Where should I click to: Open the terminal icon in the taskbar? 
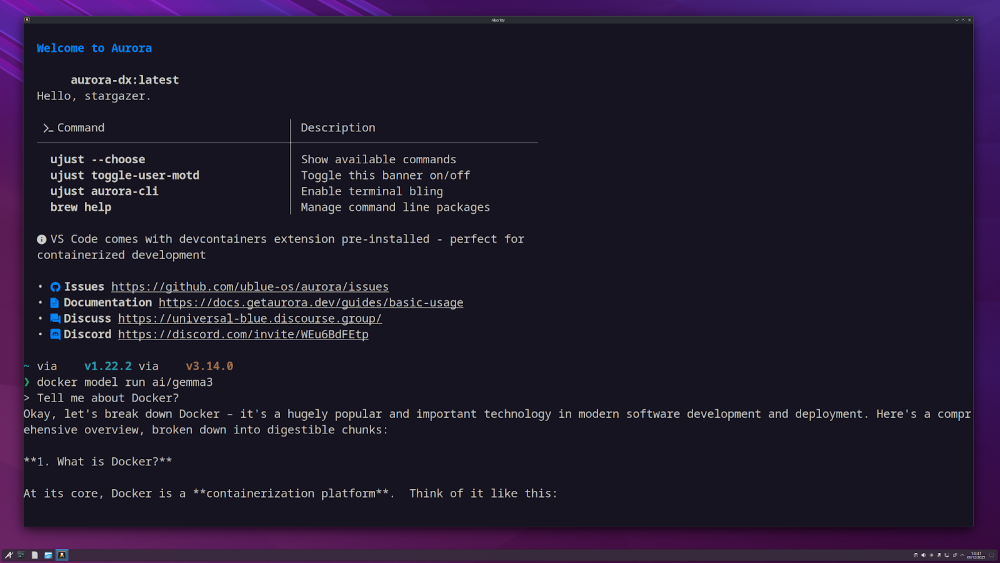21,555
